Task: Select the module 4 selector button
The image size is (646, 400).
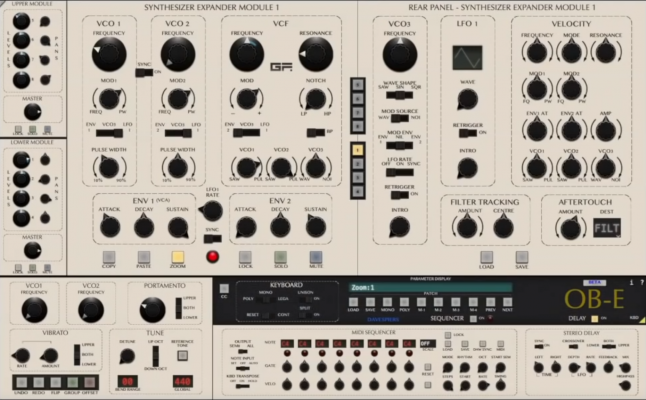Action: (x=358, y=191)
